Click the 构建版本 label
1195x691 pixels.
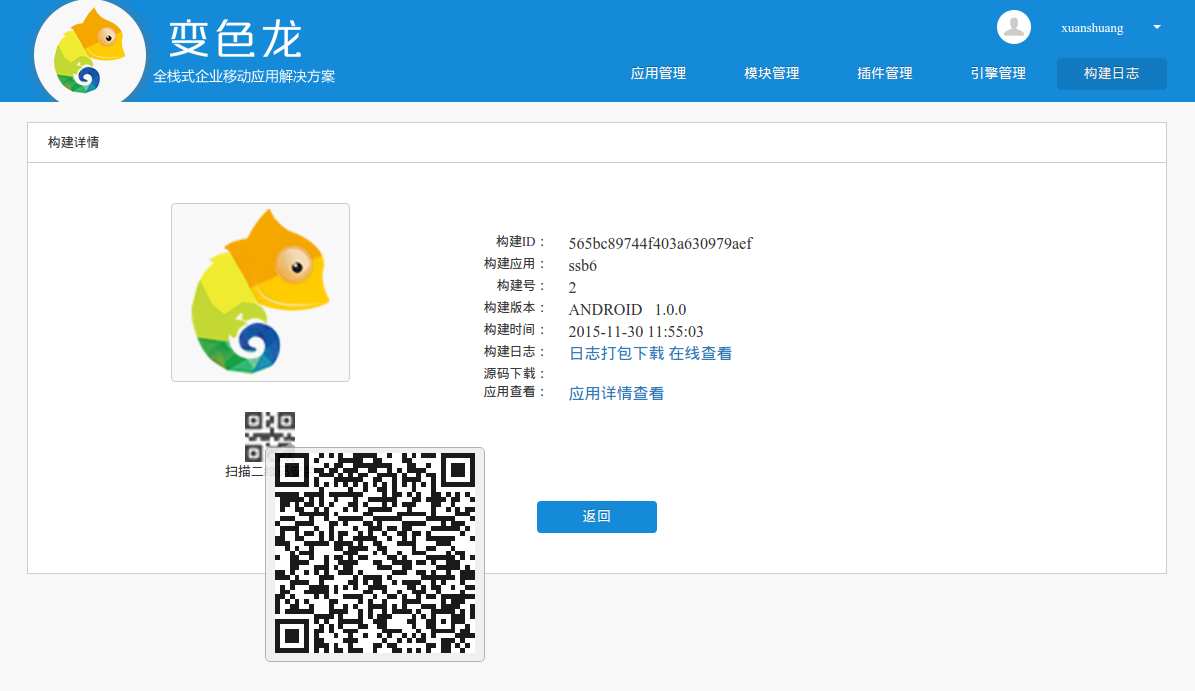point(514,307)
